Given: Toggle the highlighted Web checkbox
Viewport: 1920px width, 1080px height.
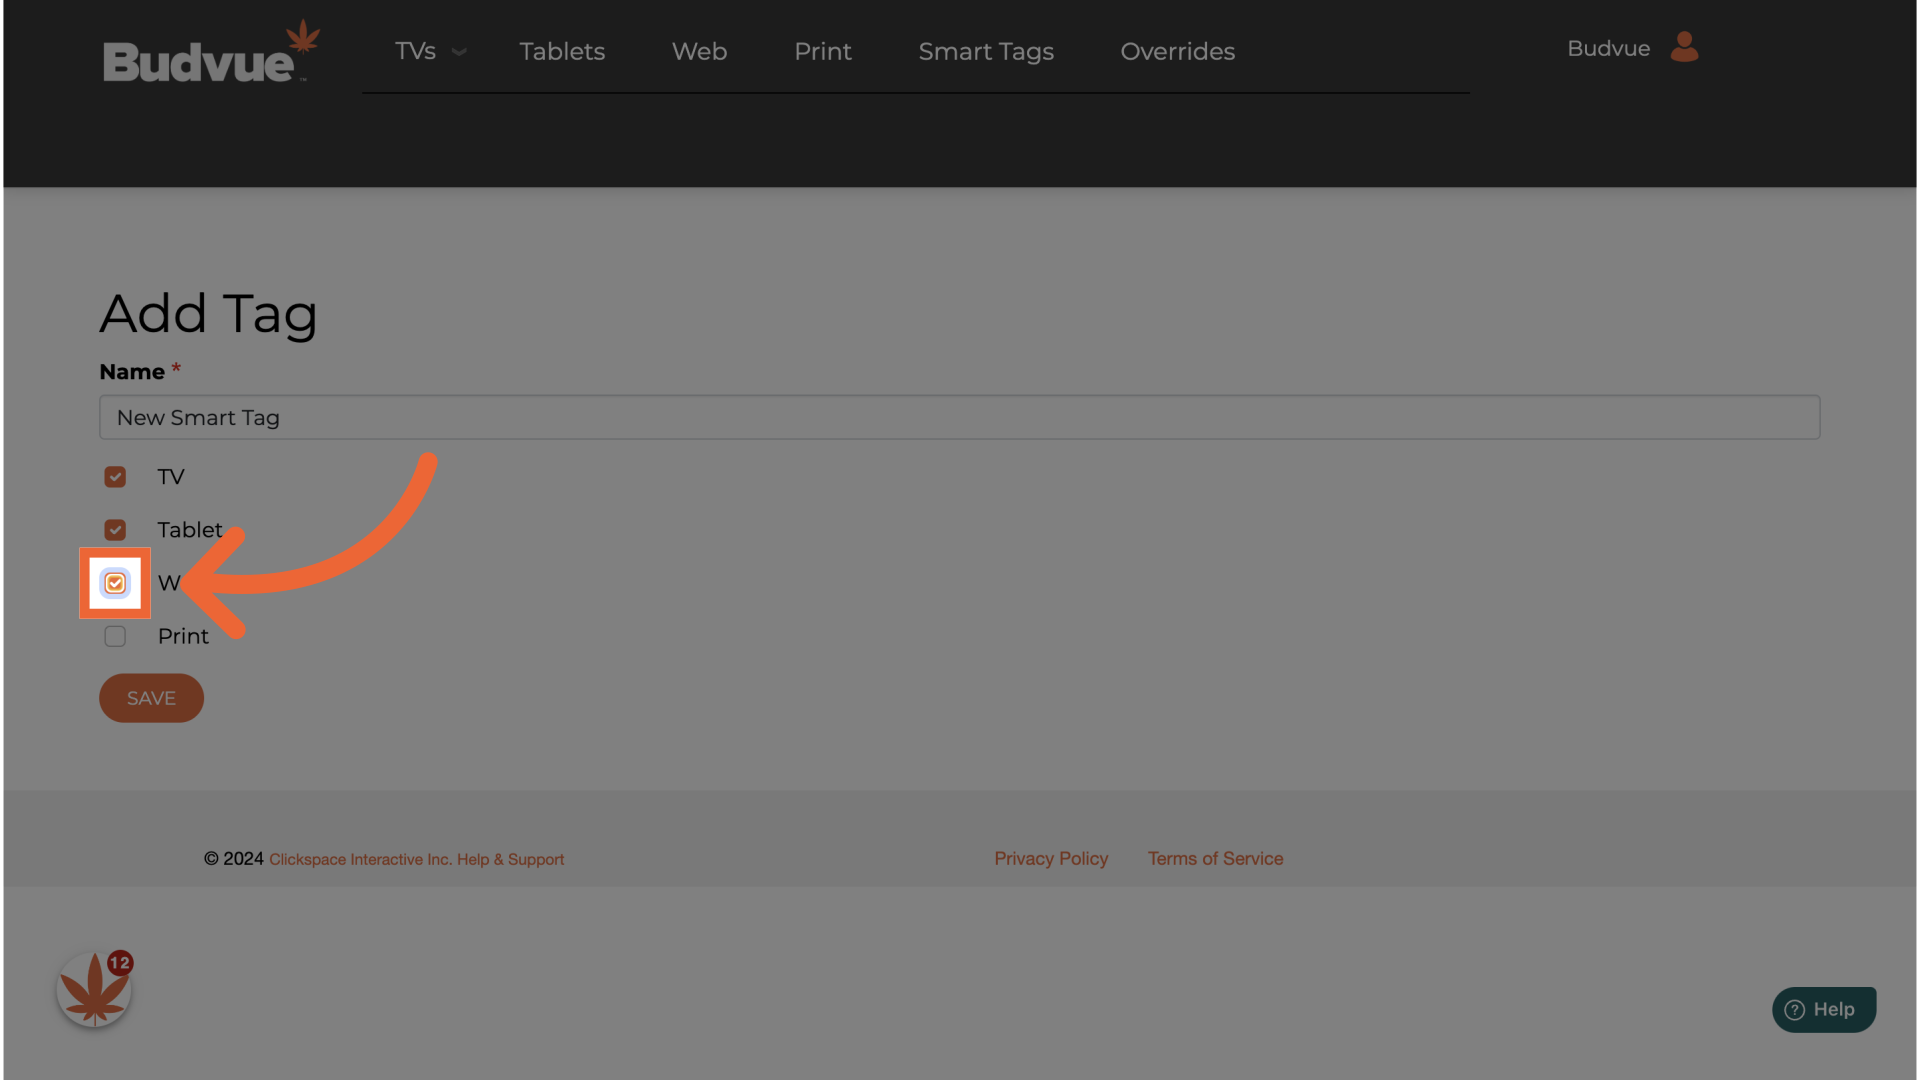Looking at the screenshot, I should point(115,583).
